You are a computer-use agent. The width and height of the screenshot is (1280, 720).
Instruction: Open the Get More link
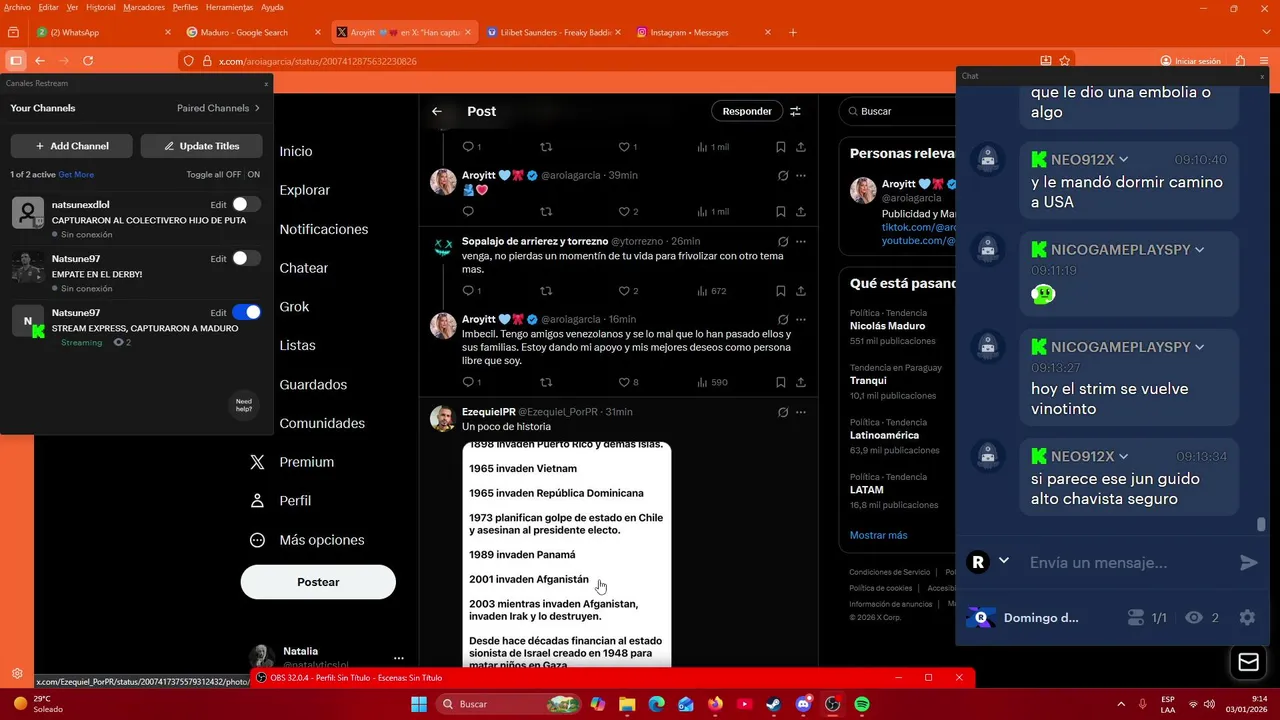tap(76, 175)
